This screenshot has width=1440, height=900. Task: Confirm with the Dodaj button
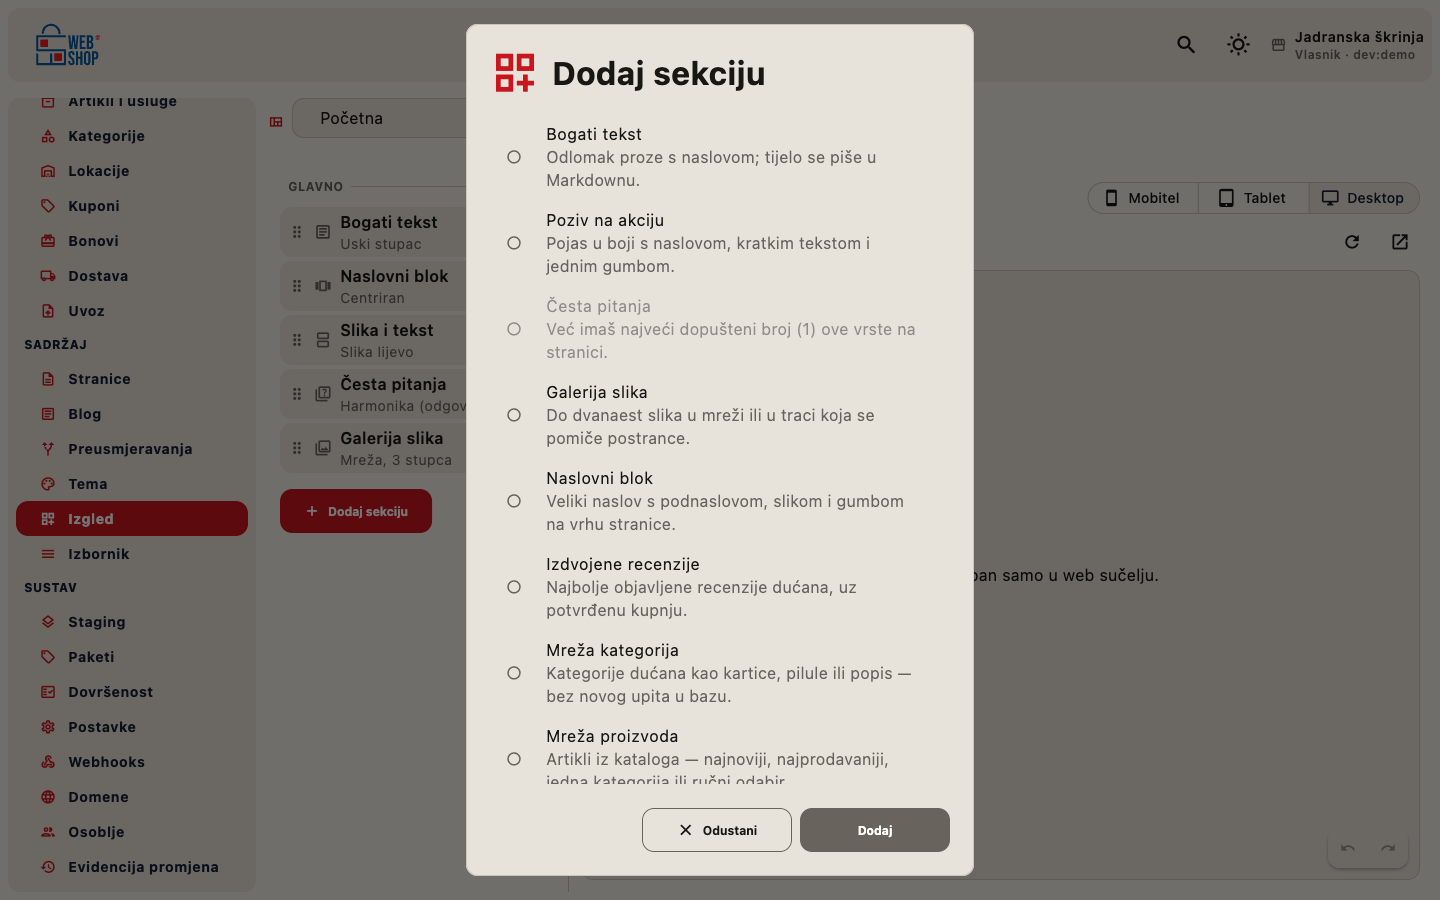coord(875,830)
